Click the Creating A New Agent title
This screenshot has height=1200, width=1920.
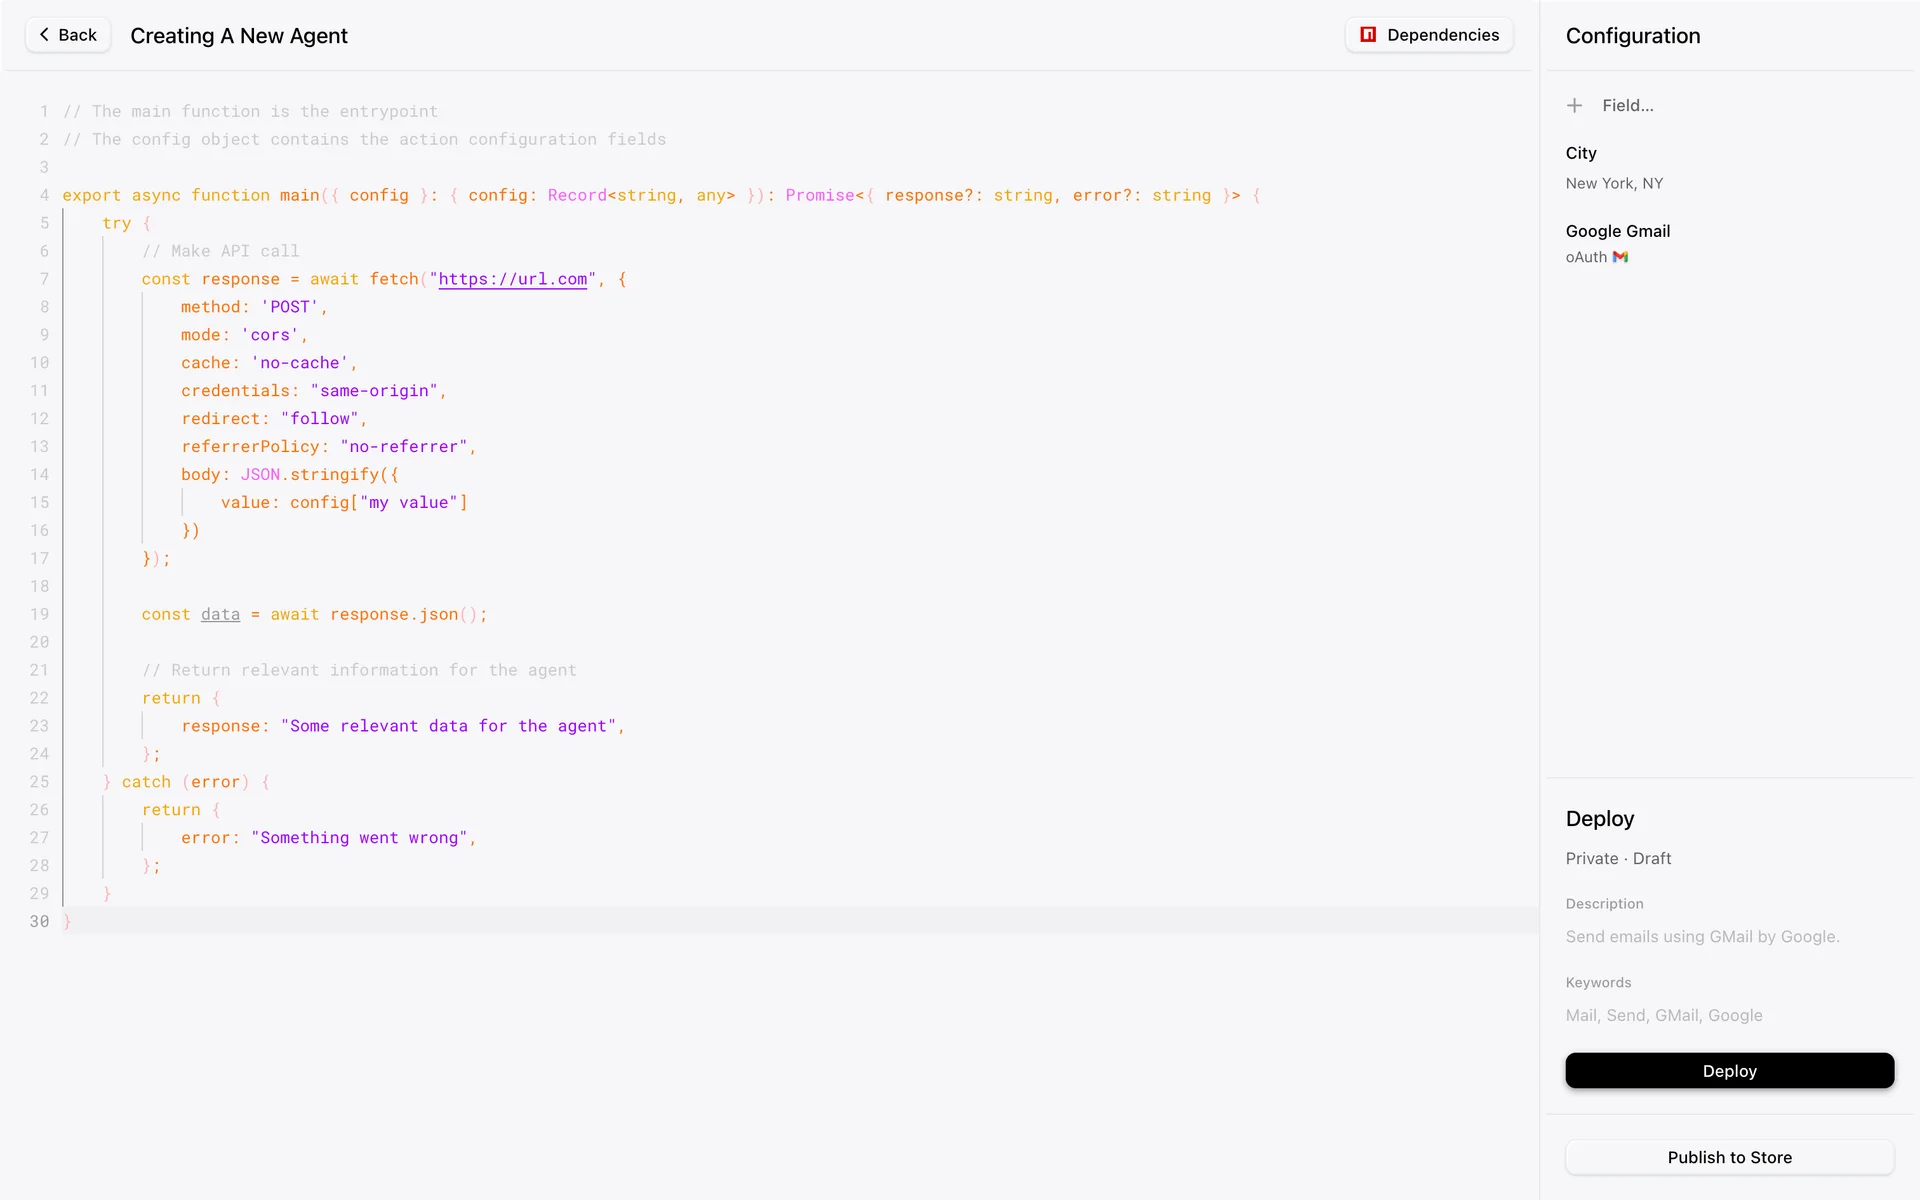[239, 36]
